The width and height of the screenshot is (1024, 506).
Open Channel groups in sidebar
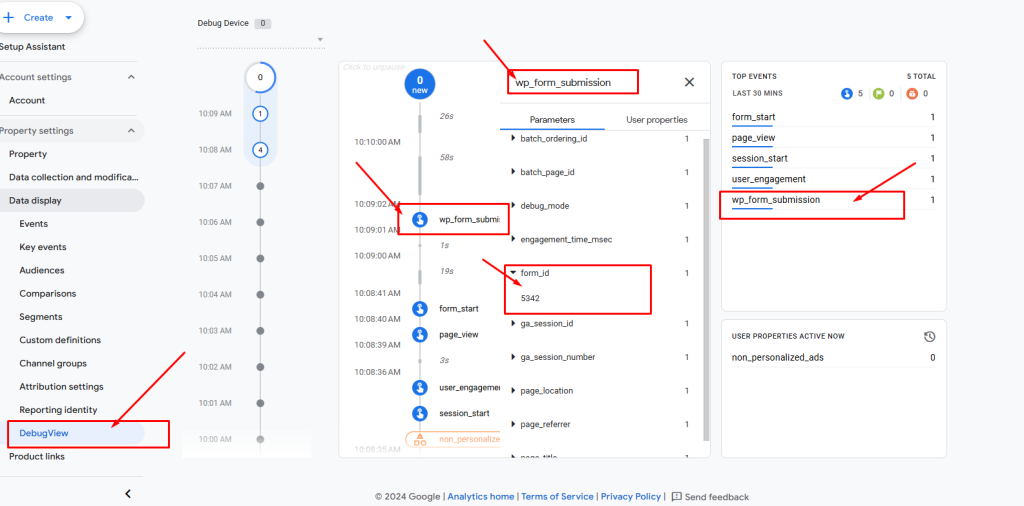(x=53, y=364)
